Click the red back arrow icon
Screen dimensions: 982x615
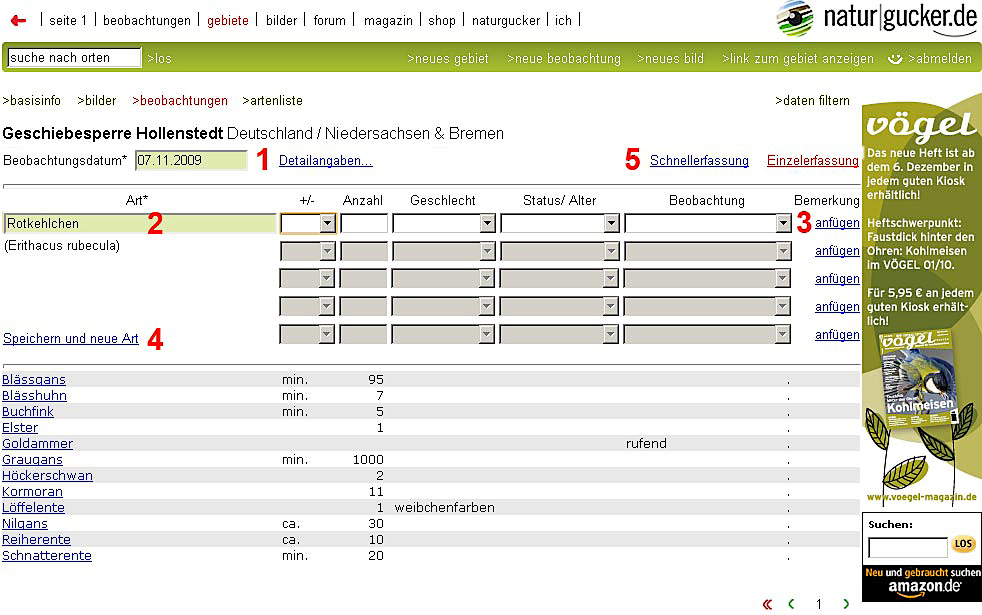pyautogui.click(x=18, y=20)
